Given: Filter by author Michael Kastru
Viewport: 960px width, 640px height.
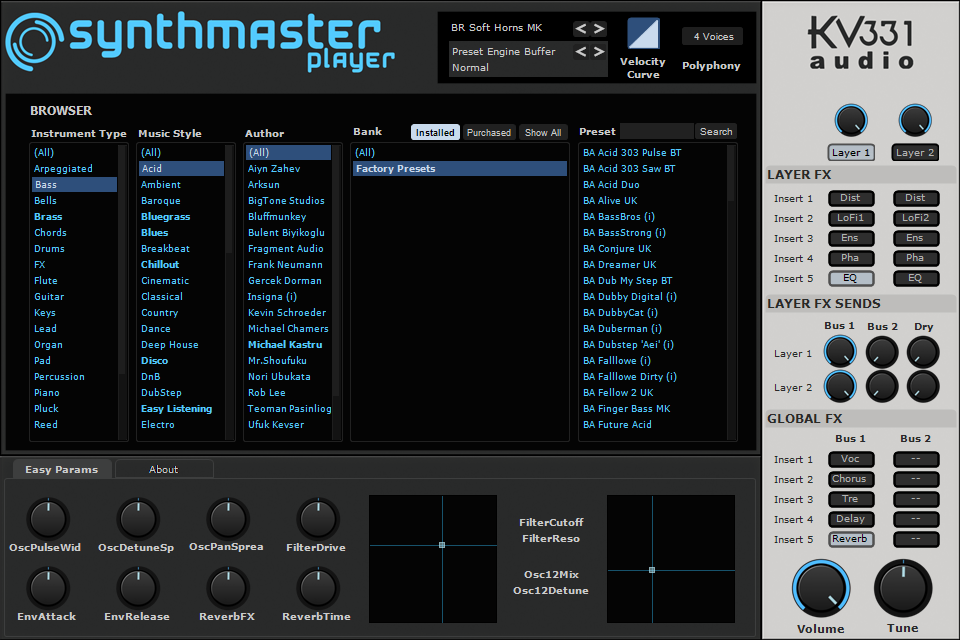Looking at the screenshot, I should (x=288, y=345).
